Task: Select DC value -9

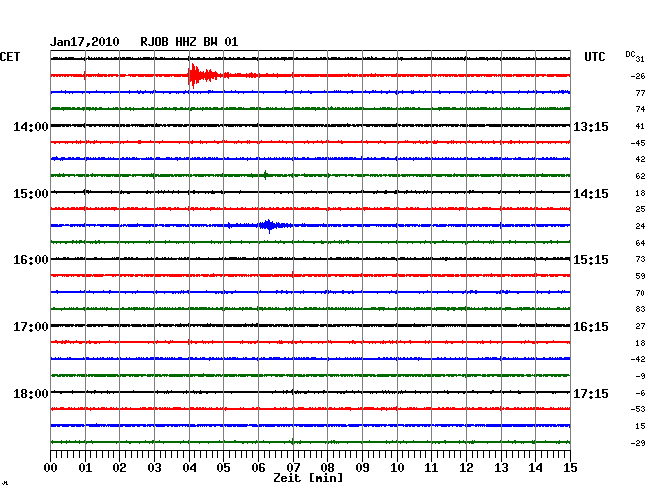Action: [x=640, y=376]
